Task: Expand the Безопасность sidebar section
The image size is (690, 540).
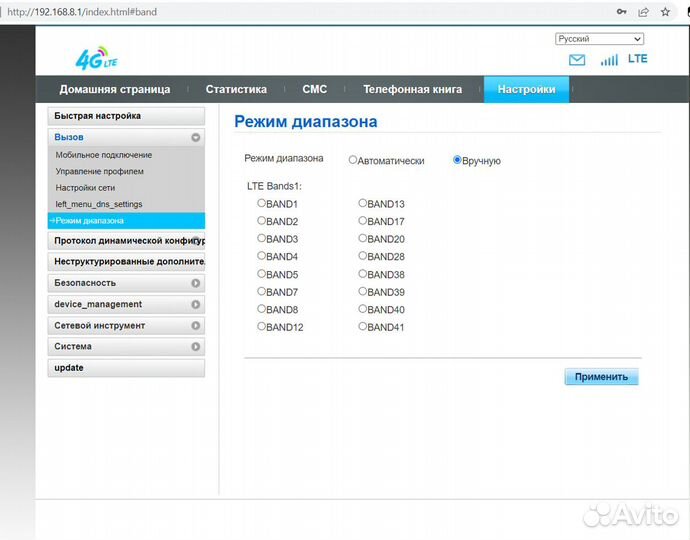Action: (196, 283)
